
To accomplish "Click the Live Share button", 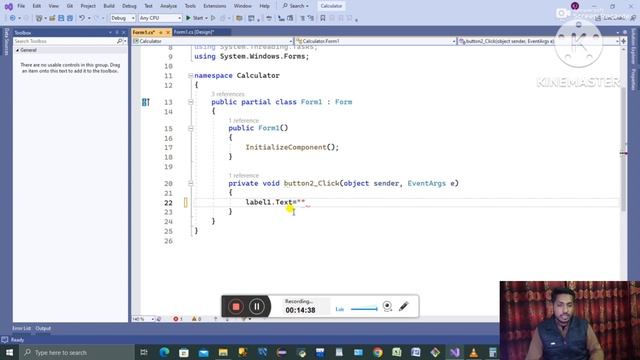I will coord(611,18).
